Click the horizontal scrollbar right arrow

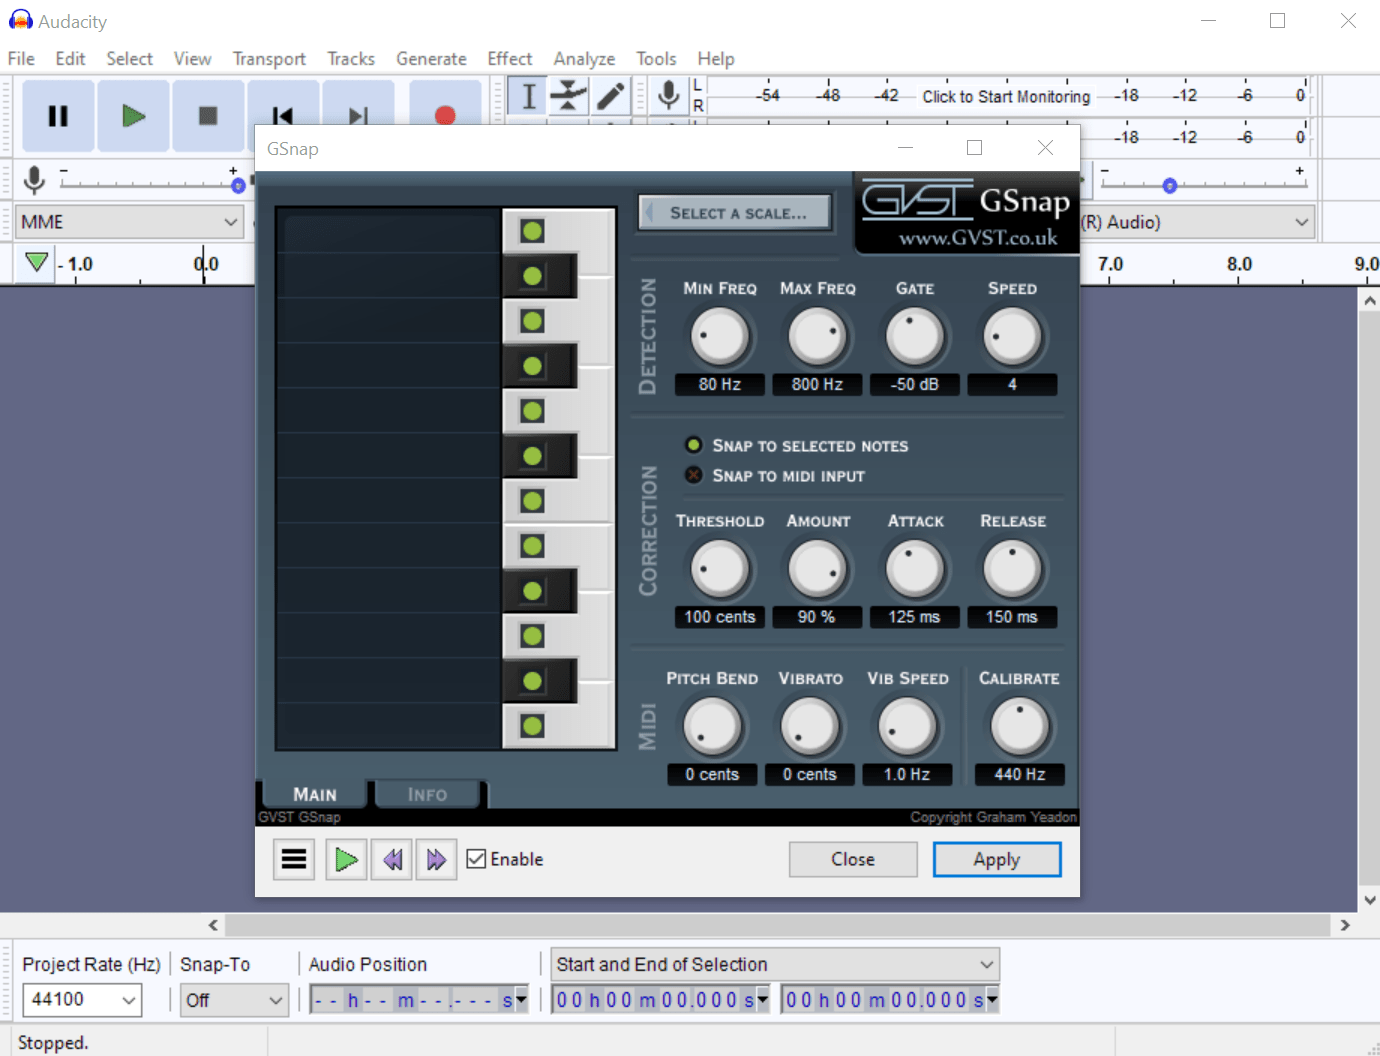tap(1345, 925)
